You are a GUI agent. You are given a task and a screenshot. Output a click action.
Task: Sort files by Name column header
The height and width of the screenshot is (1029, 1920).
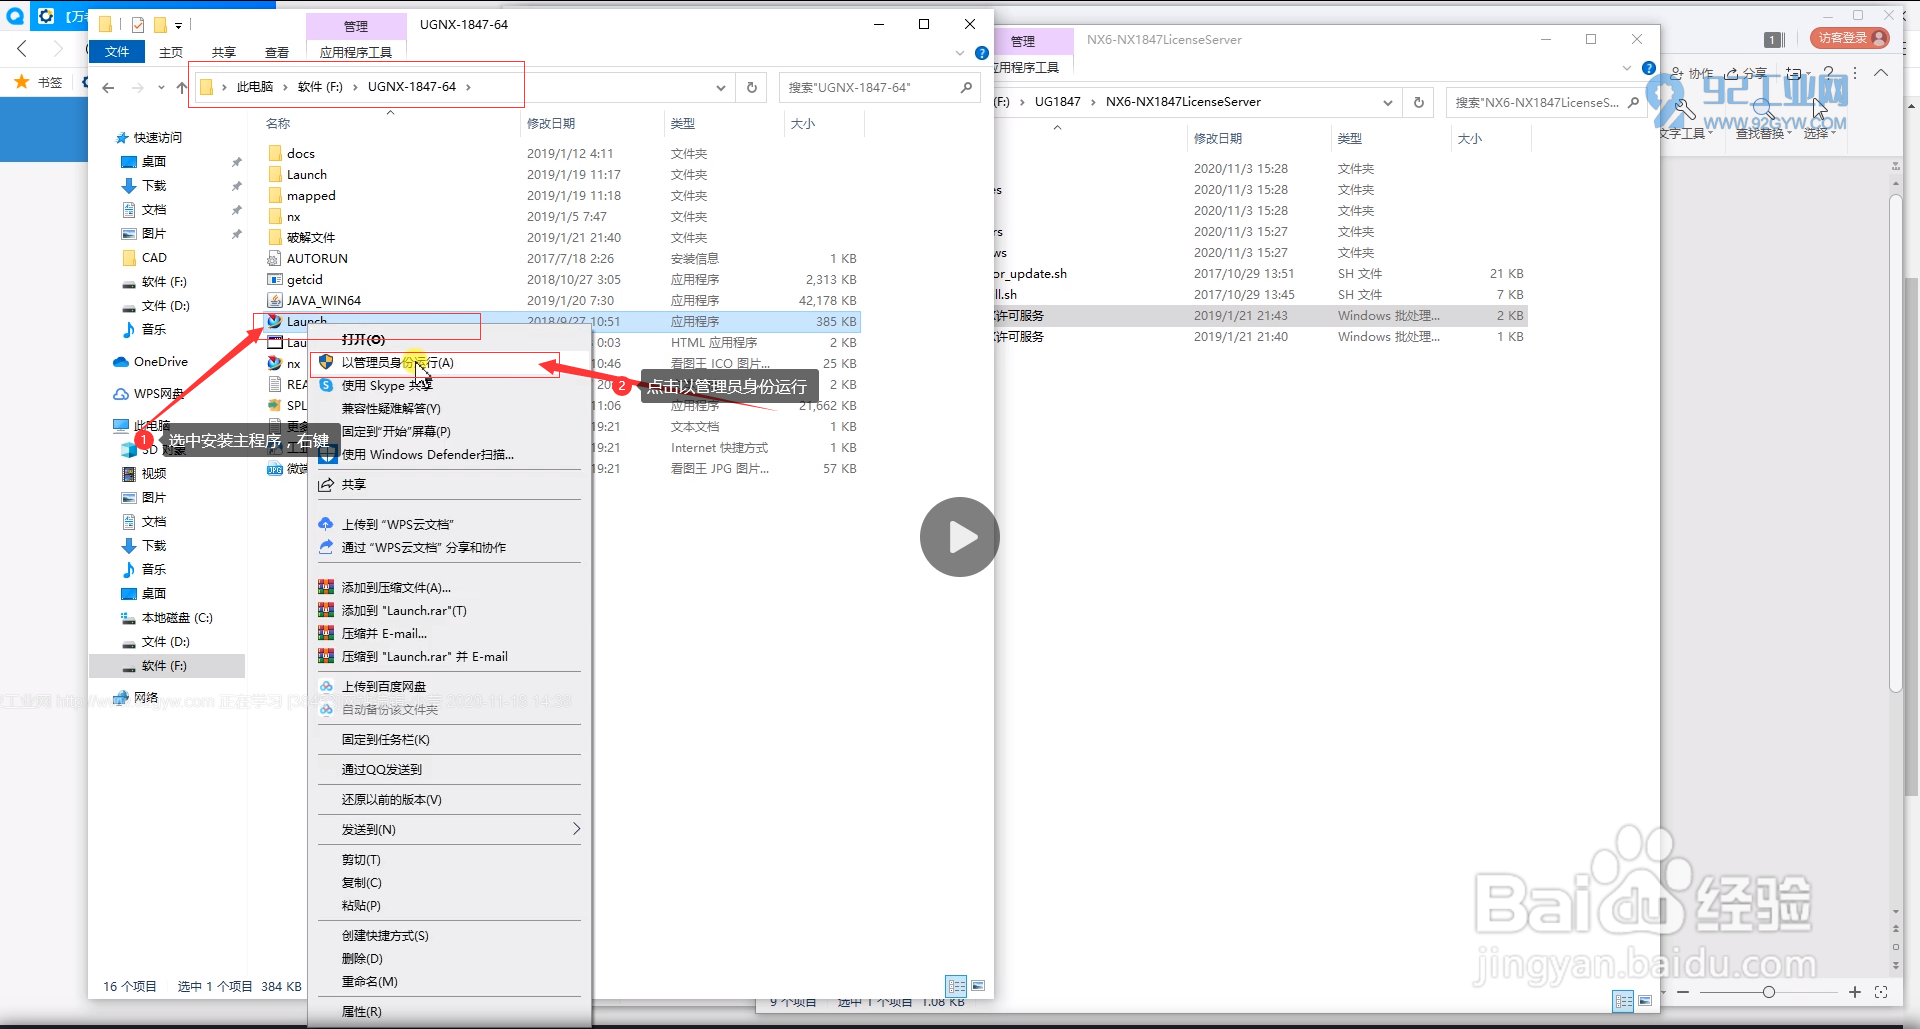click(278, 123)
